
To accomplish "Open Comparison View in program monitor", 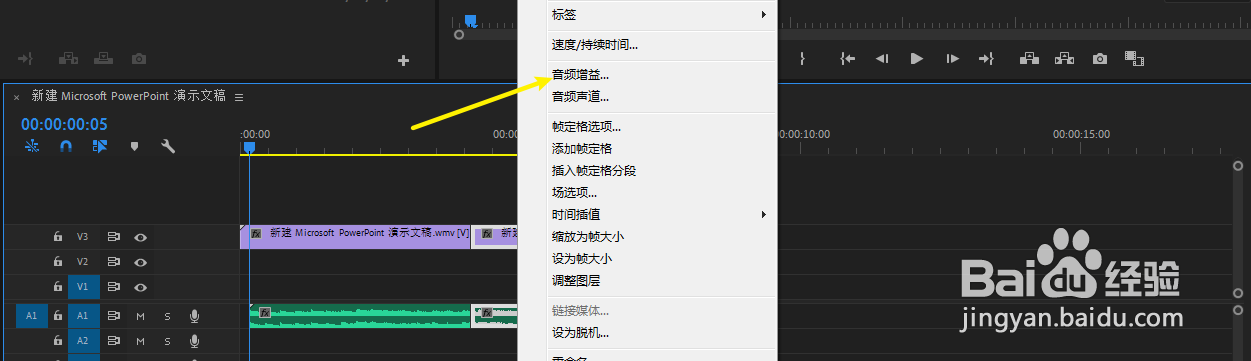I will pos(1134,59).
